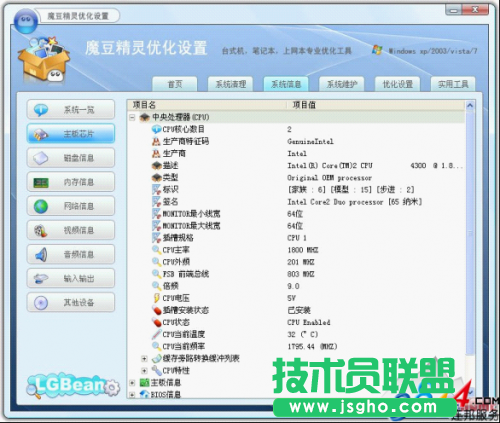Click the icon beside MONITOR最小线宽
Screen dimensions: 500x423
pyautogui.click(x=156, y=214)
